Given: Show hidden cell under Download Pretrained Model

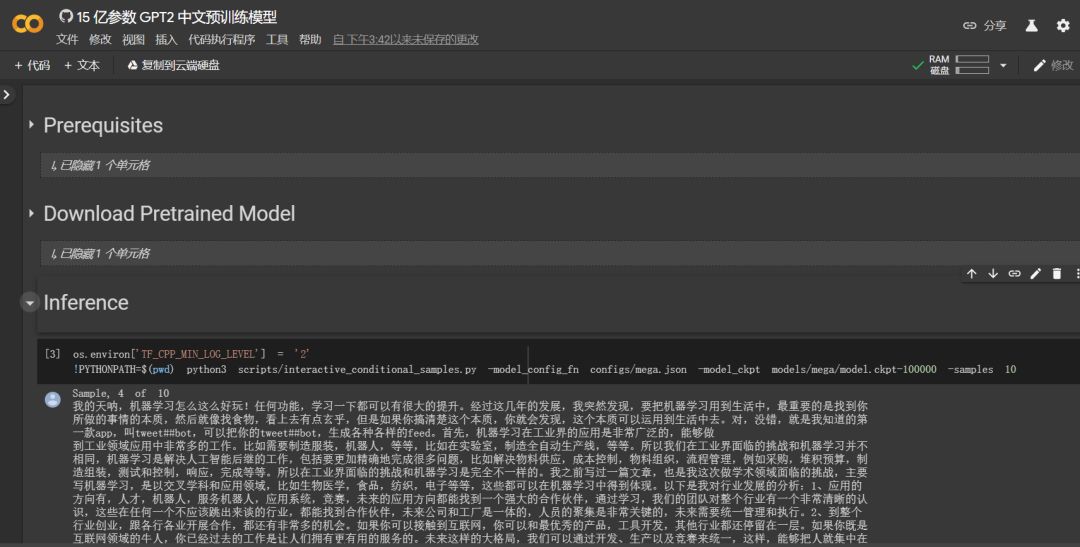Looking at the screenshot, I should pos(559,254).
